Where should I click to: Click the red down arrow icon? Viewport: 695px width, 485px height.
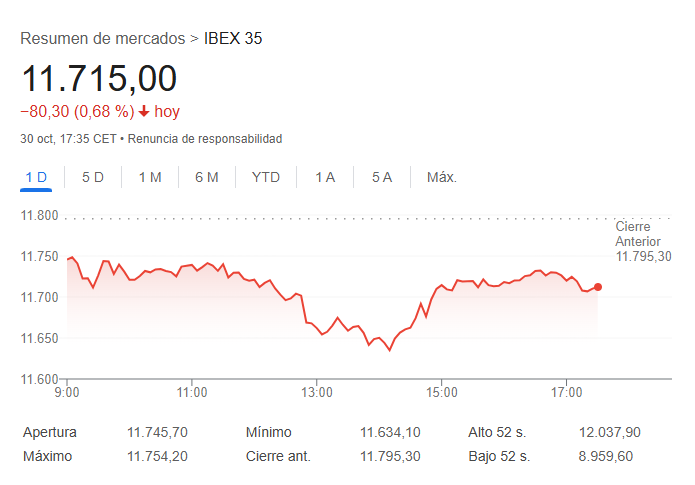[144, 111]
